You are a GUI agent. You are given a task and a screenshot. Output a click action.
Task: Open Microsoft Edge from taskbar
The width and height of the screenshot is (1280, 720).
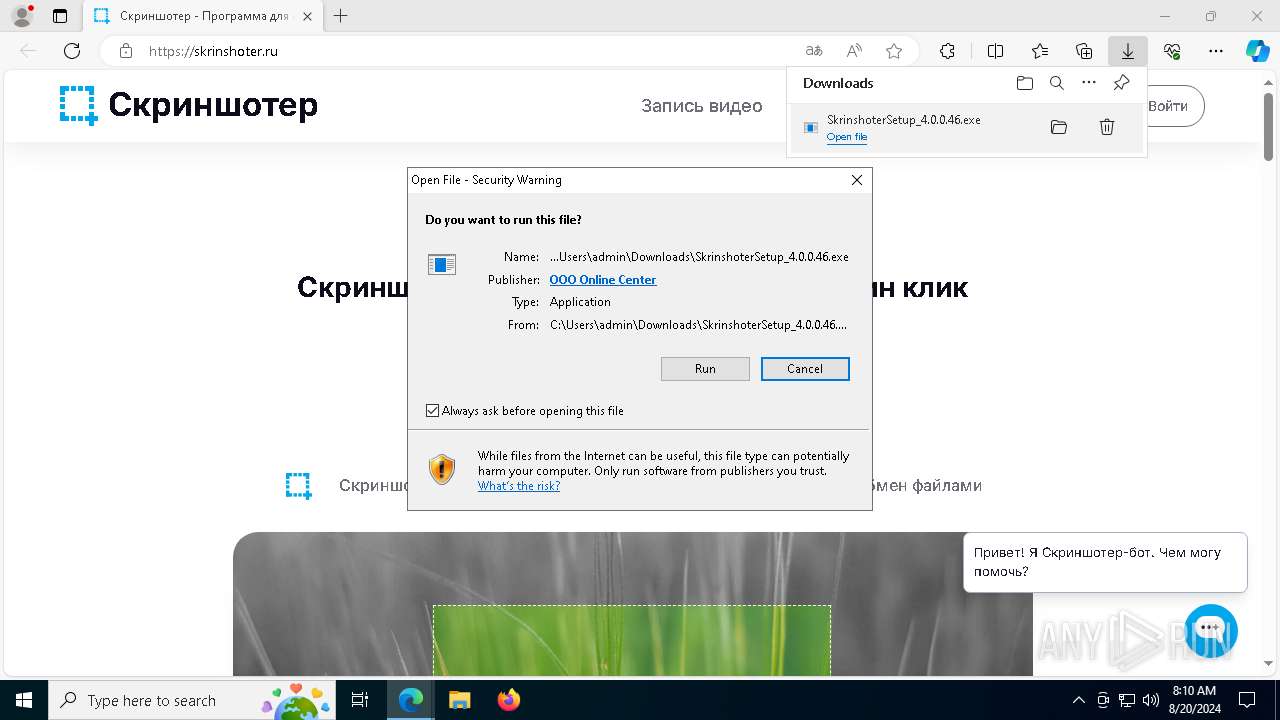click(411, 700)
